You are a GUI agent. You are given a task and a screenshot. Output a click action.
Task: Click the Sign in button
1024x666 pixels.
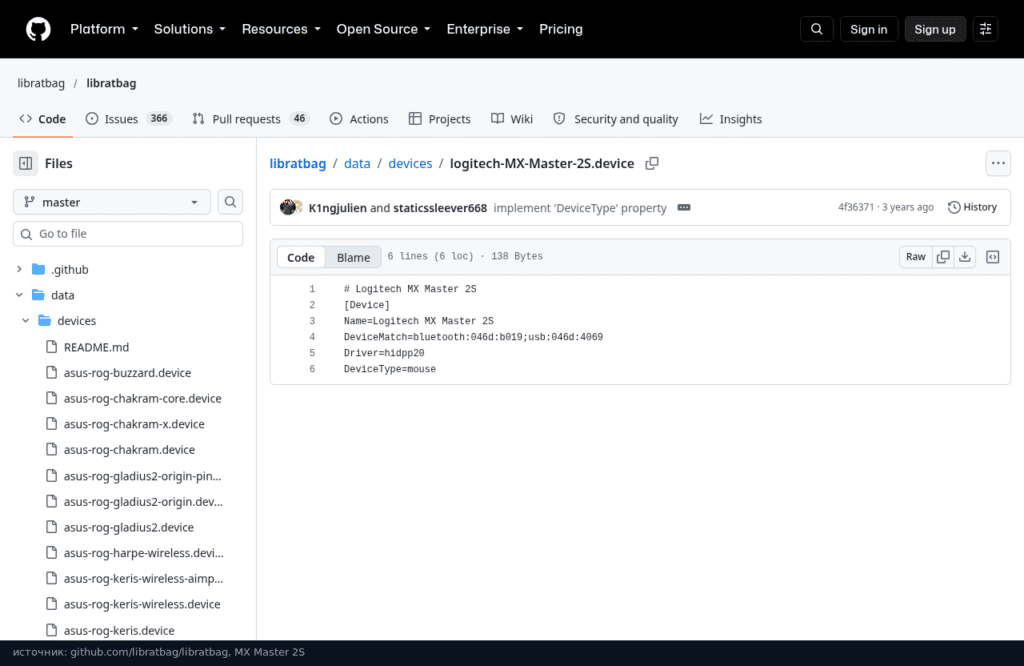coord(869,29)
